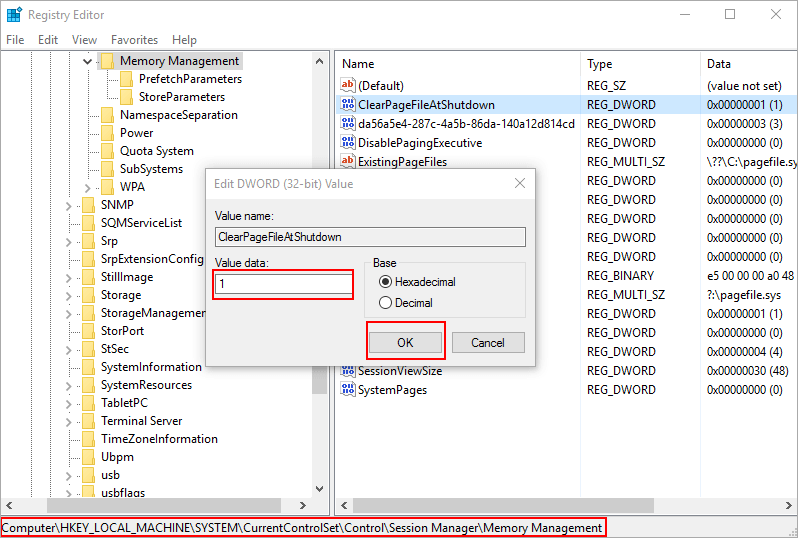Open the View menu

click(84, 40)
